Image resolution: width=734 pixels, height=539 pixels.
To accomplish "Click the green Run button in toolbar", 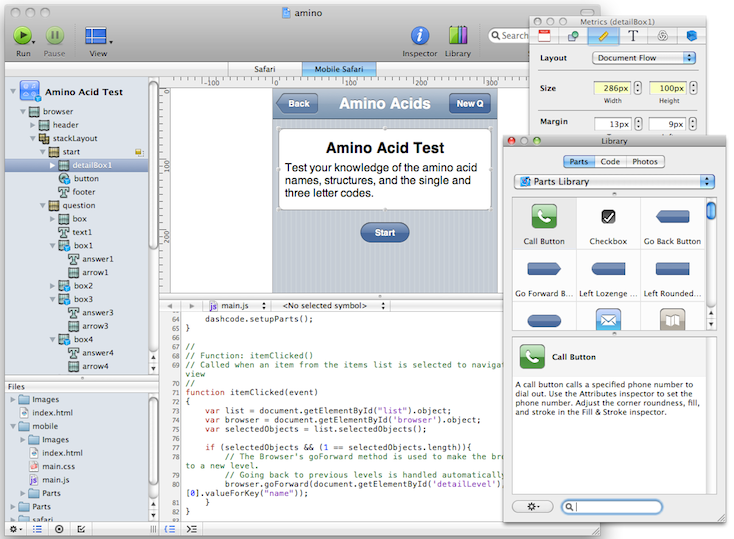I will 22,36.
